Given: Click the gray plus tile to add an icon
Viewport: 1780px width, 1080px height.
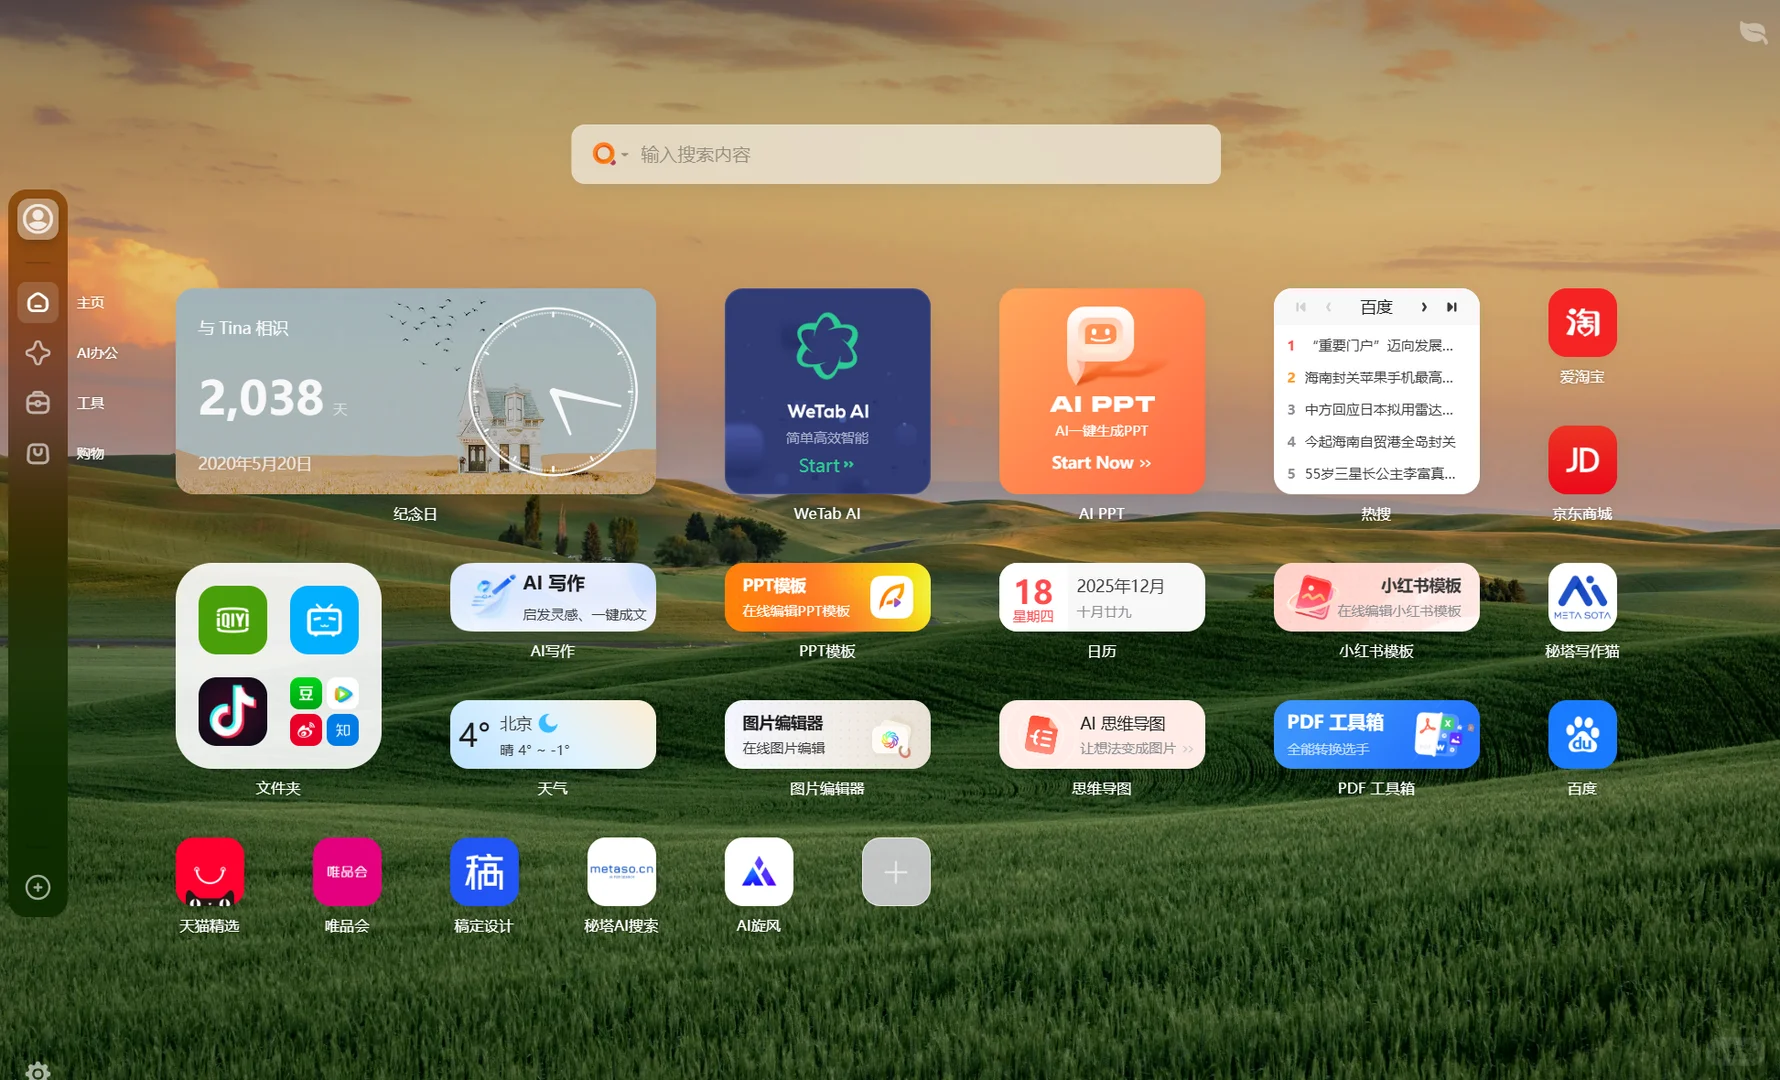Looking at the screenshot, I should point(896,872).
